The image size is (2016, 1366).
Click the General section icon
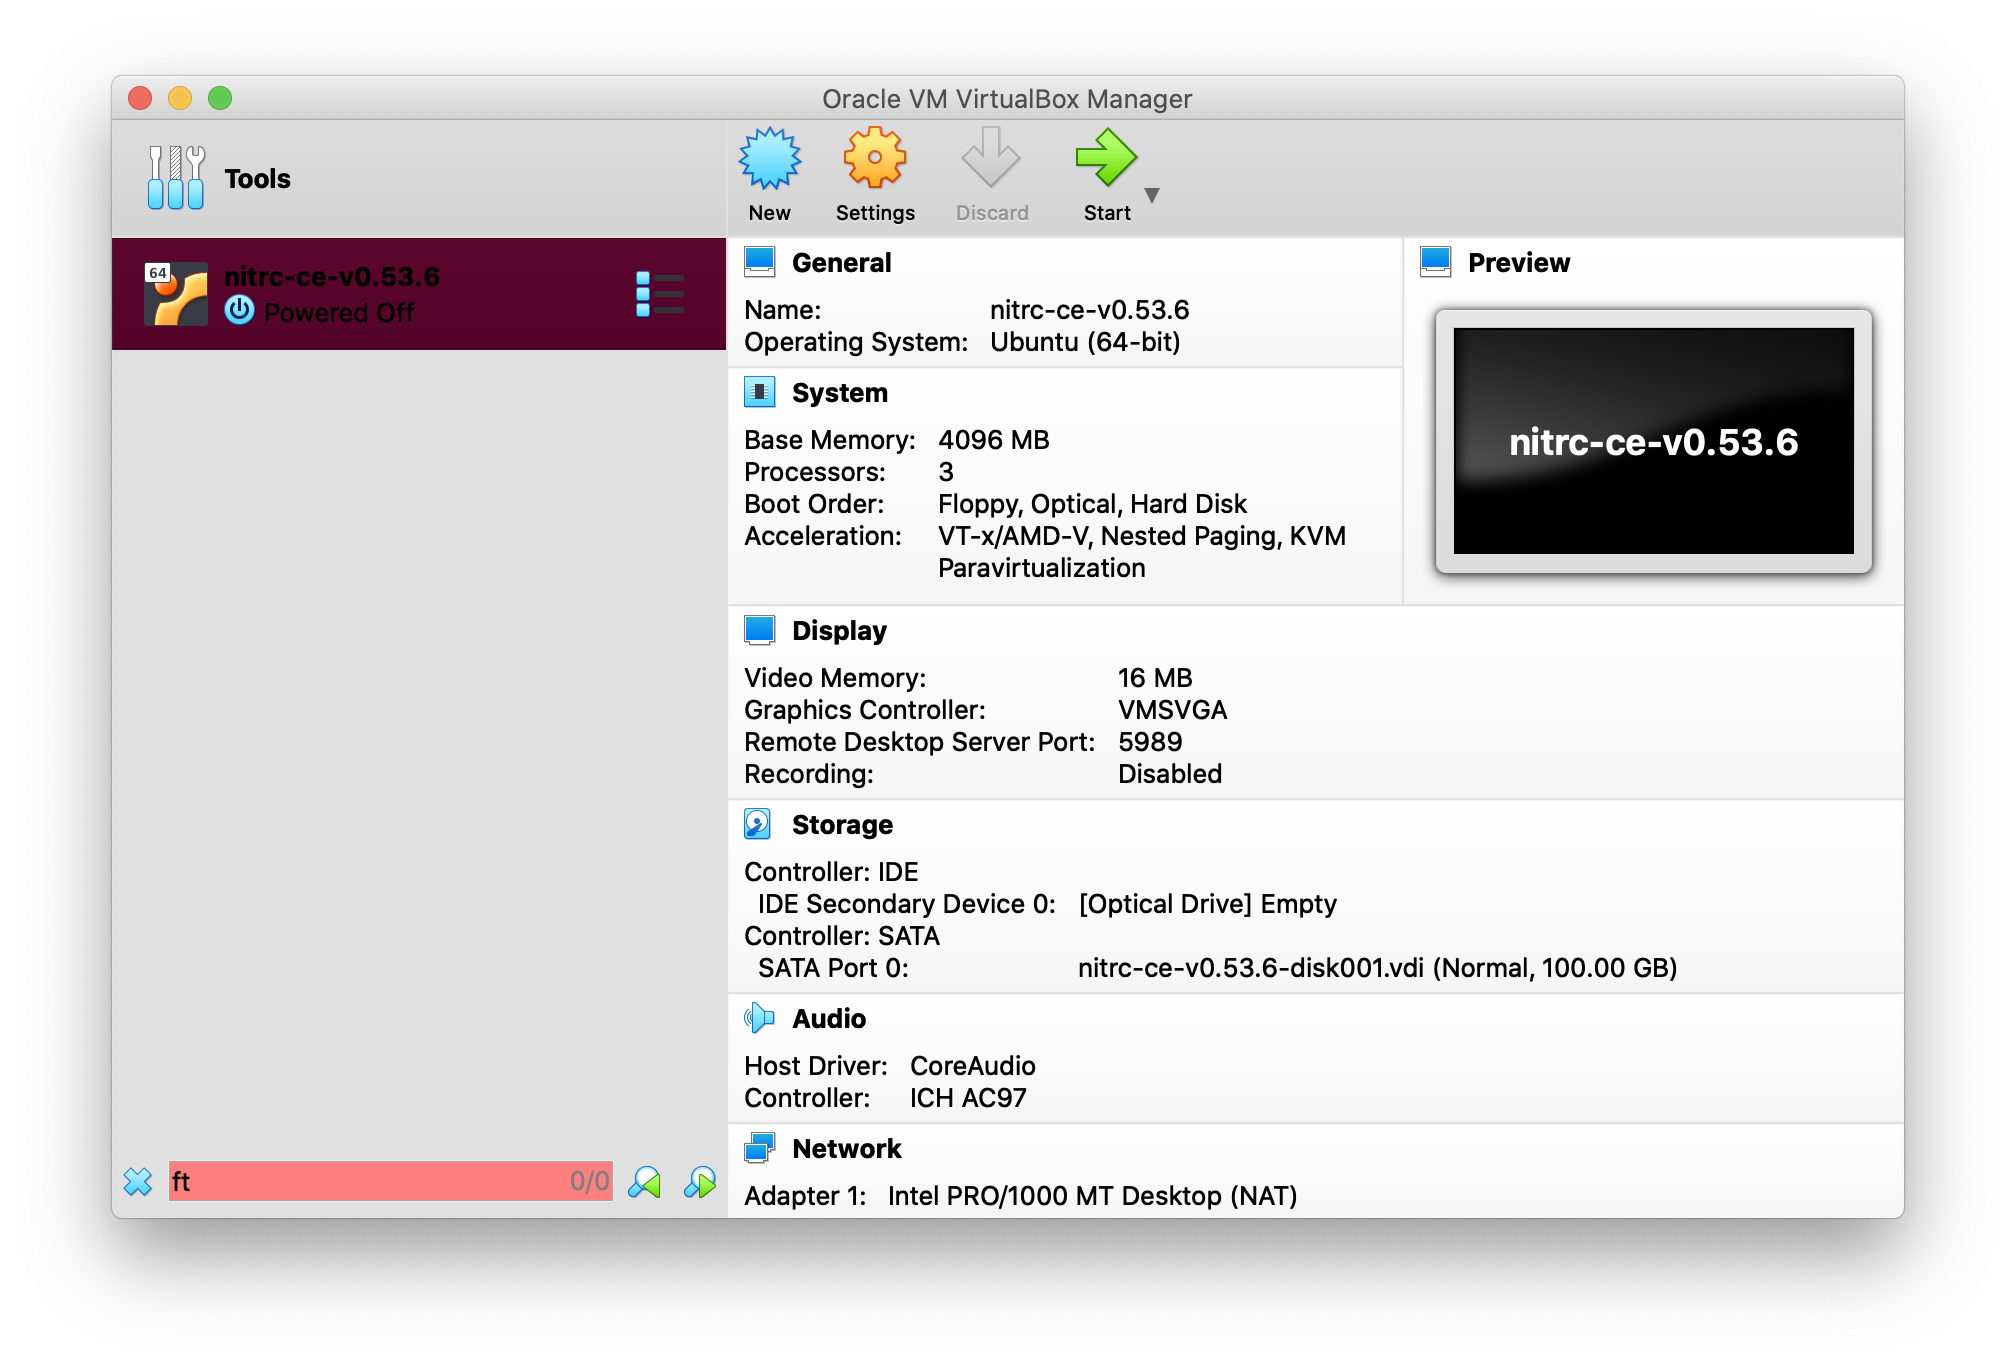[x=760, y=262]
